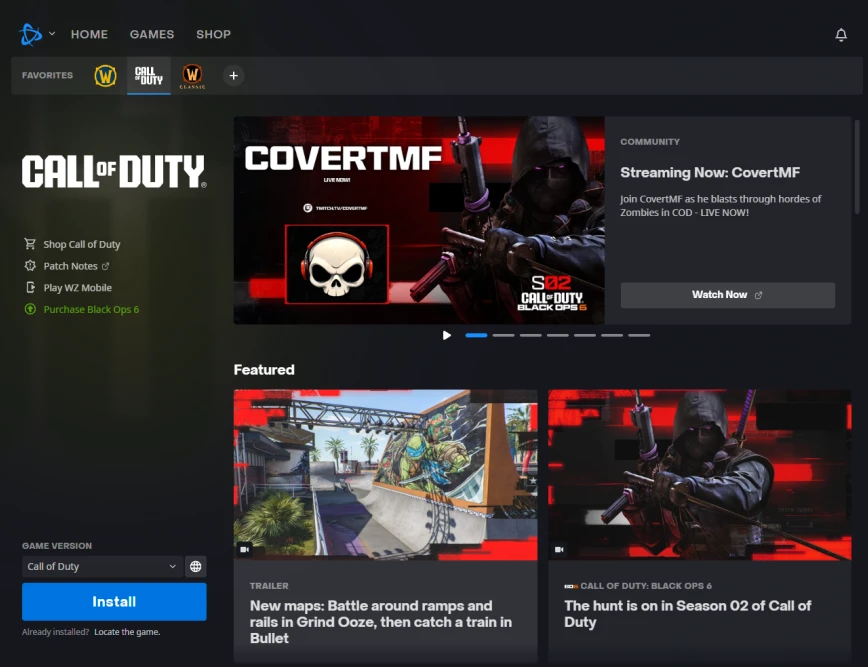The image size is (868, 667).
Task: Select World of Warcraft favorite icon
Action: pyautogui.click(x=105, y=75)
